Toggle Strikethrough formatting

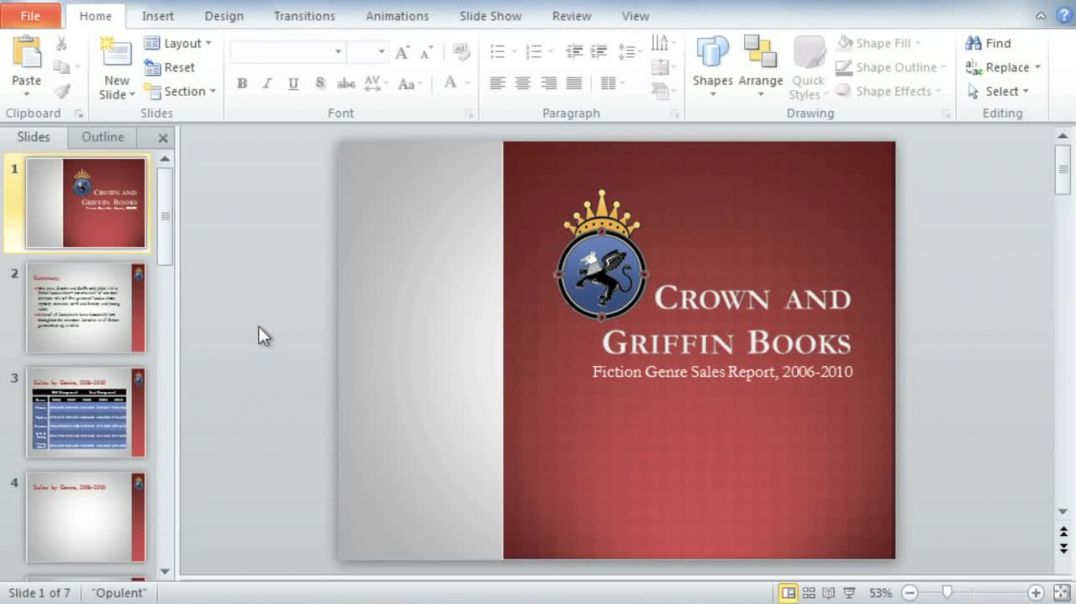[x=345, y=84]
